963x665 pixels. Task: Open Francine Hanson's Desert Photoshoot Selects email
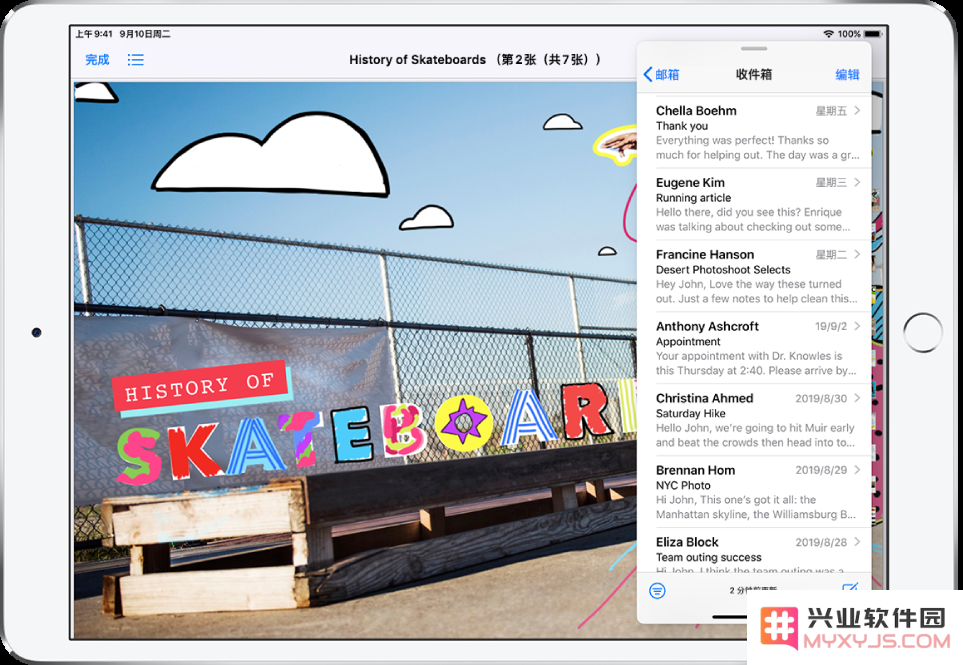(x=754, y=276)
